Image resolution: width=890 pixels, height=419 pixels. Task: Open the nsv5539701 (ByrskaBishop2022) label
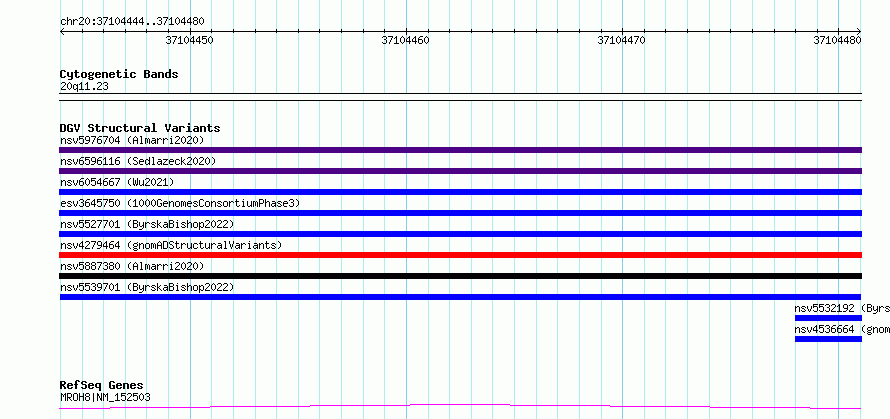(x=147, y=287)
